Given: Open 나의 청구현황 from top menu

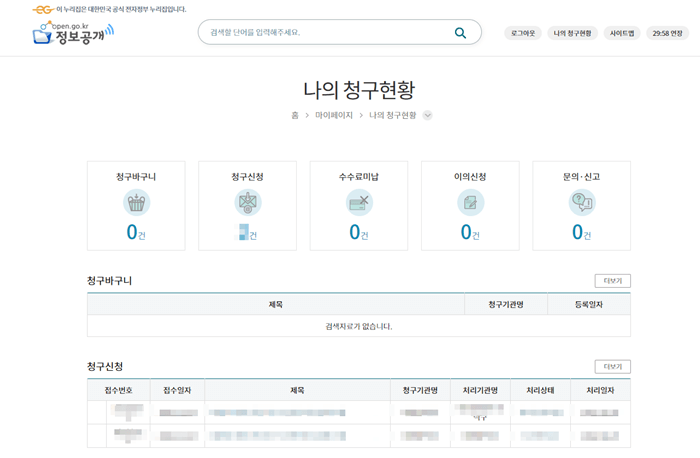Looking at the screenshot, I should tap(572, 33).
